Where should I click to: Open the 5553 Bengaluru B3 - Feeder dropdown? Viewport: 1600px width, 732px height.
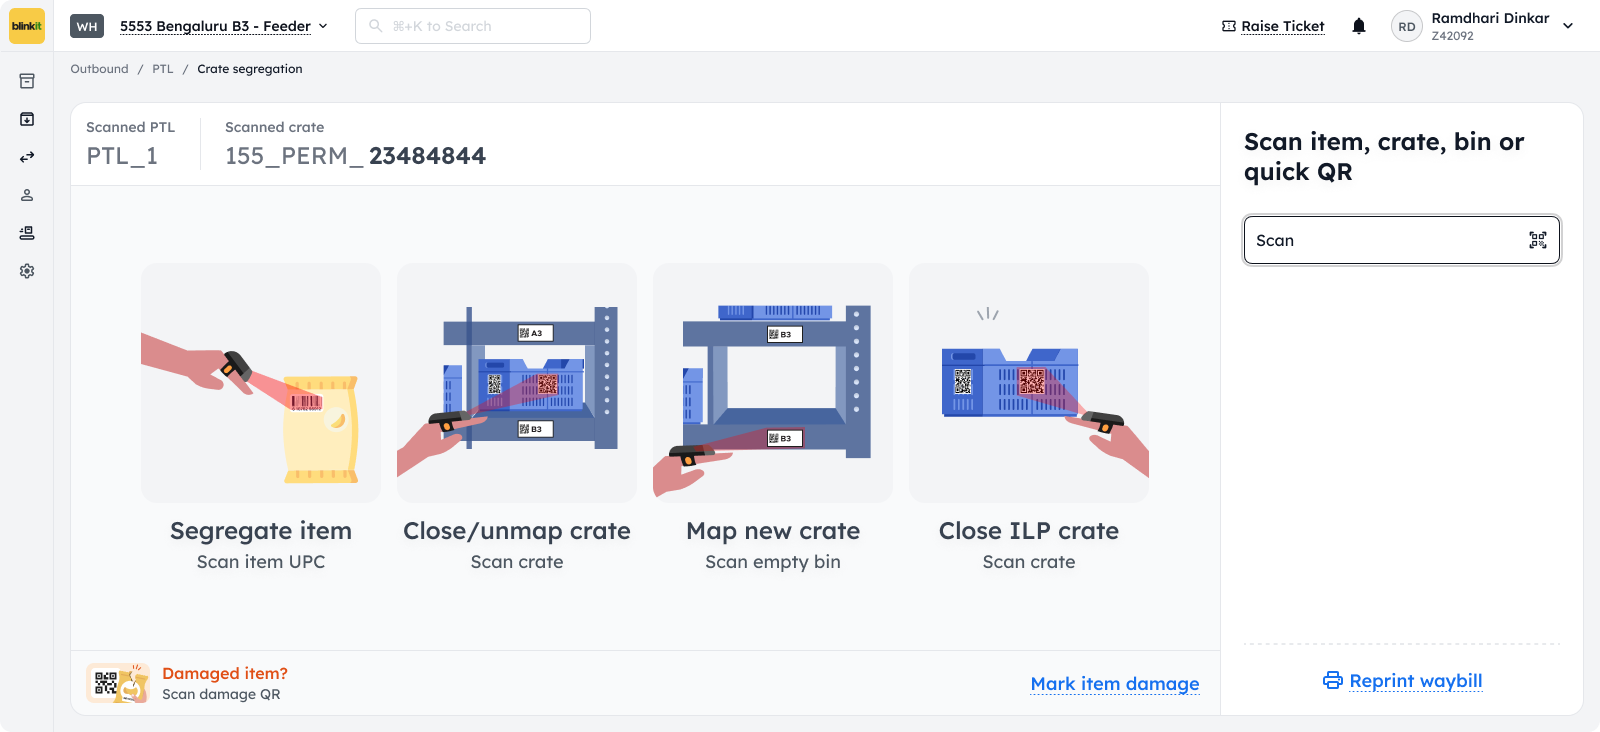[224, 26]
